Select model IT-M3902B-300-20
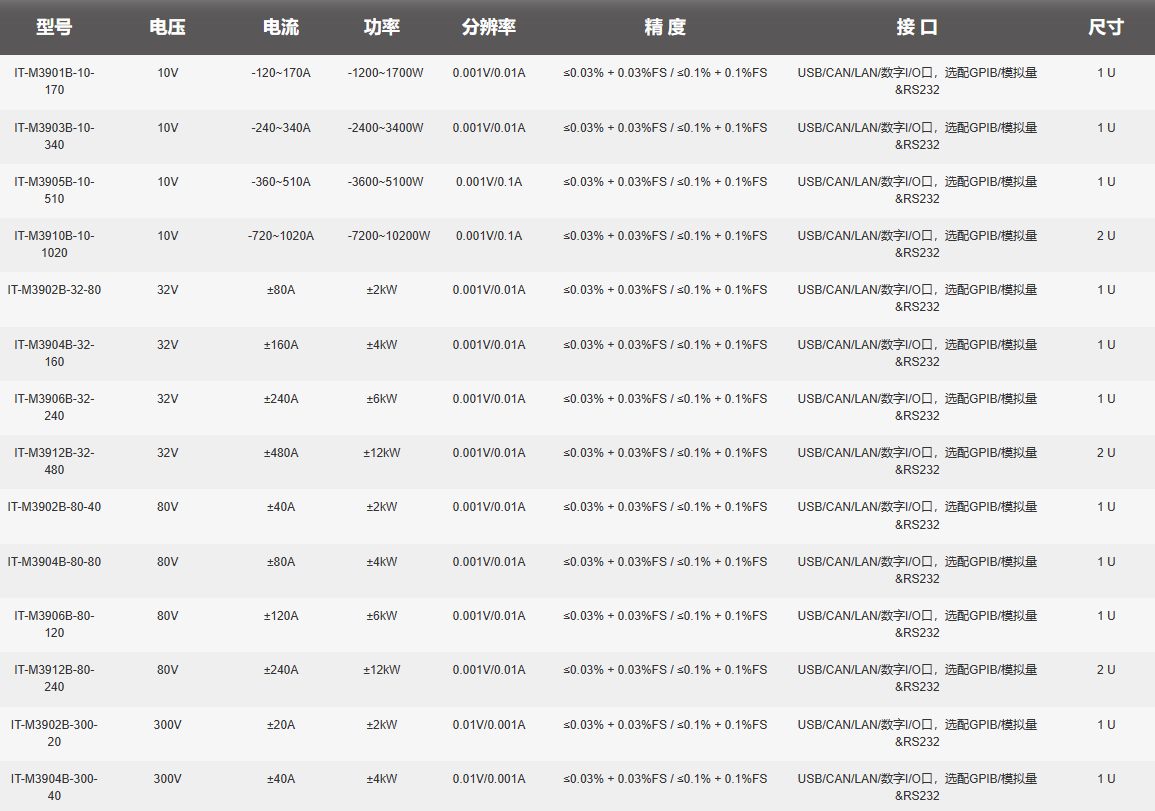Screen dimensions: 1155x811 55,733
